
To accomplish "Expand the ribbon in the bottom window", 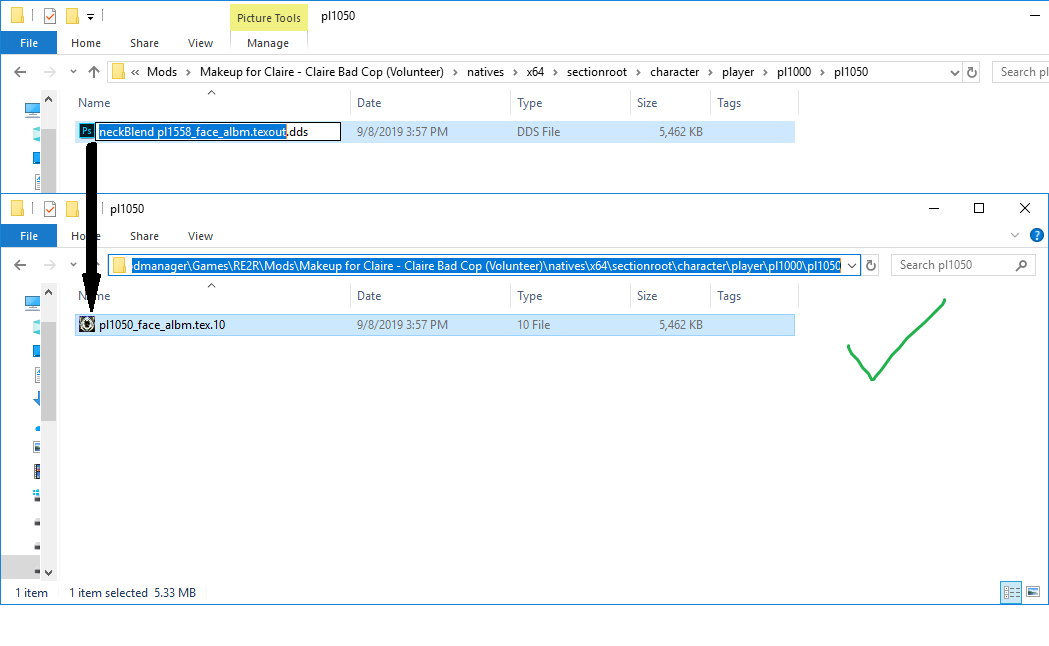I will pyautogui.click(x=1015, y=235).
